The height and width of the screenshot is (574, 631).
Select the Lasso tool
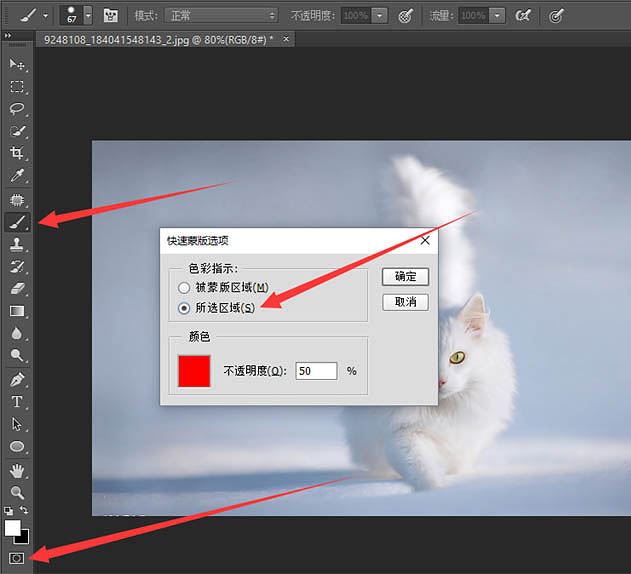click(17, 108)
